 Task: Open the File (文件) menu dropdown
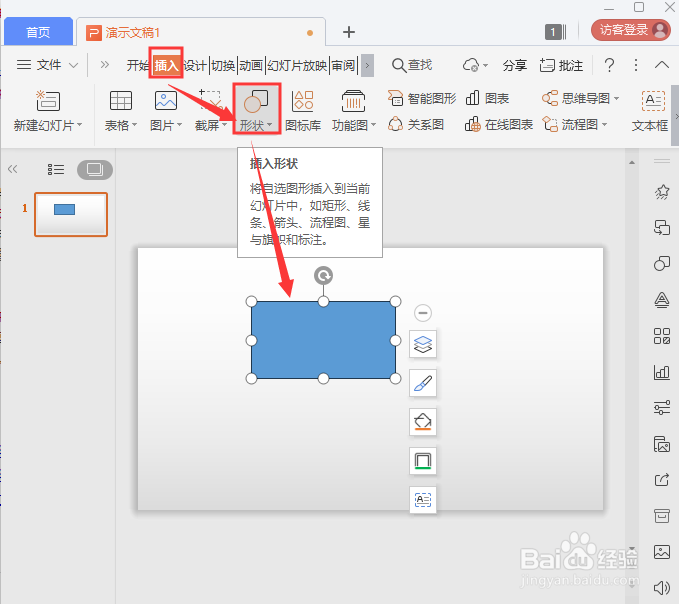coord(47,65)
